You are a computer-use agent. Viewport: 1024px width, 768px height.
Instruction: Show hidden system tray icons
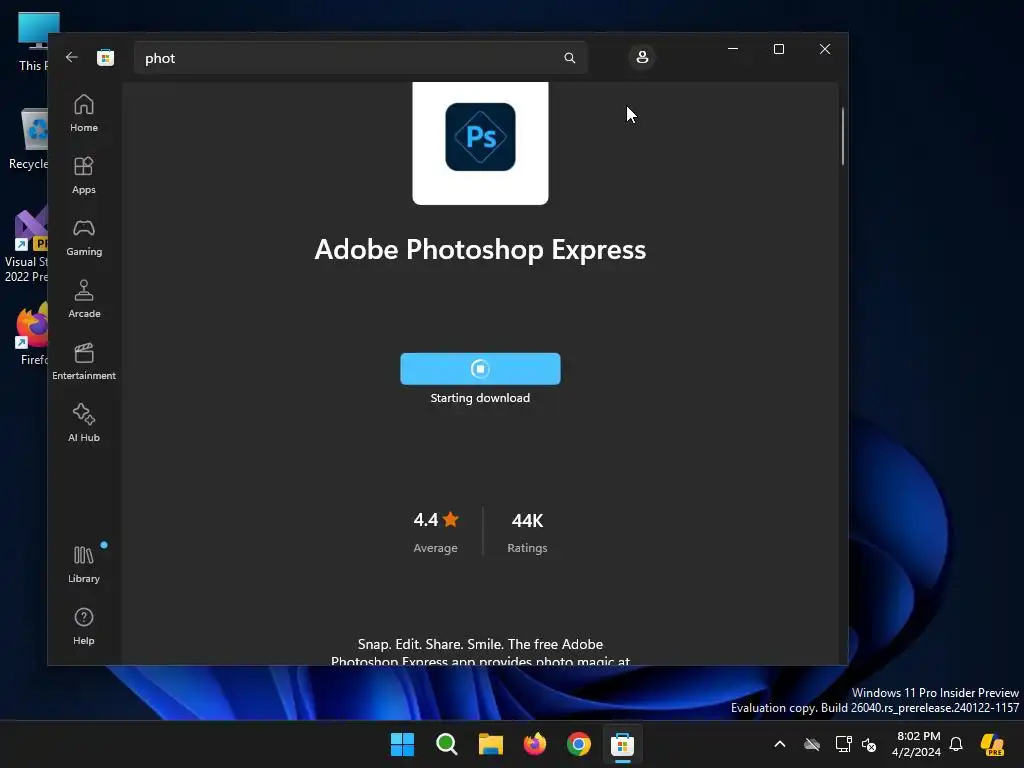click(x=780, y=744)
